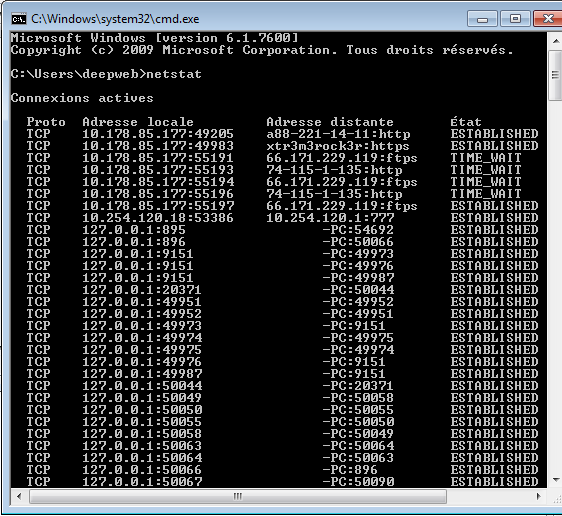This screenshot has height=516, width=562.
Task: Click remote address -PC:49973
Action: tap(358, 254)
